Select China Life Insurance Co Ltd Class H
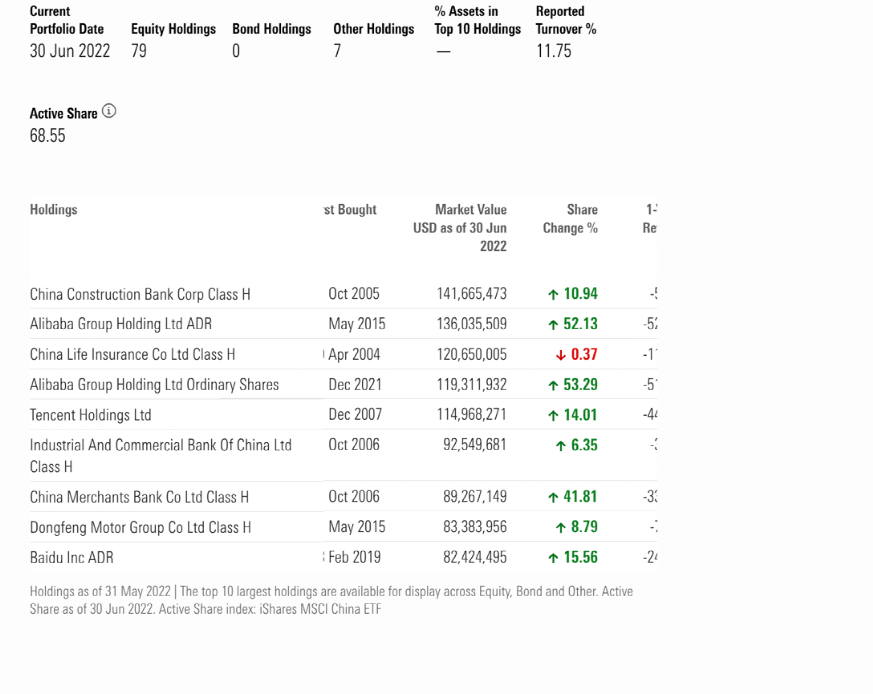This screenshot has width=873, height=694. tap(132, 354)
